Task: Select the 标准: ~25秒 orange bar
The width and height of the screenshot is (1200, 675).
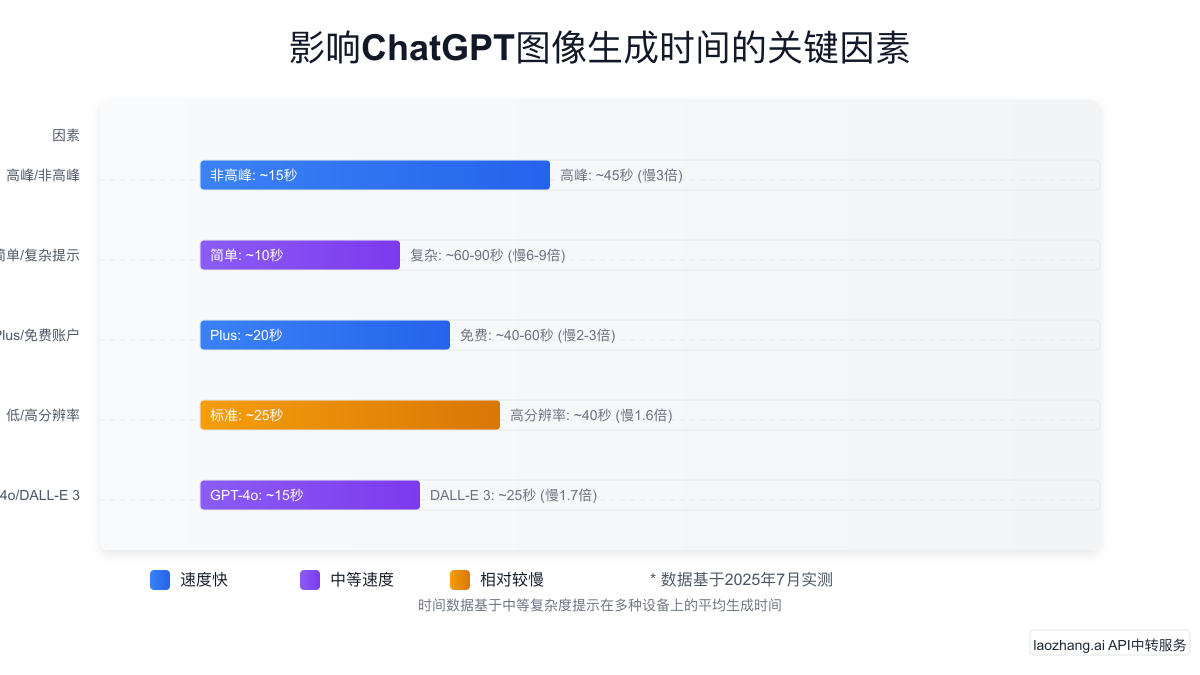Action: (350, 415)
